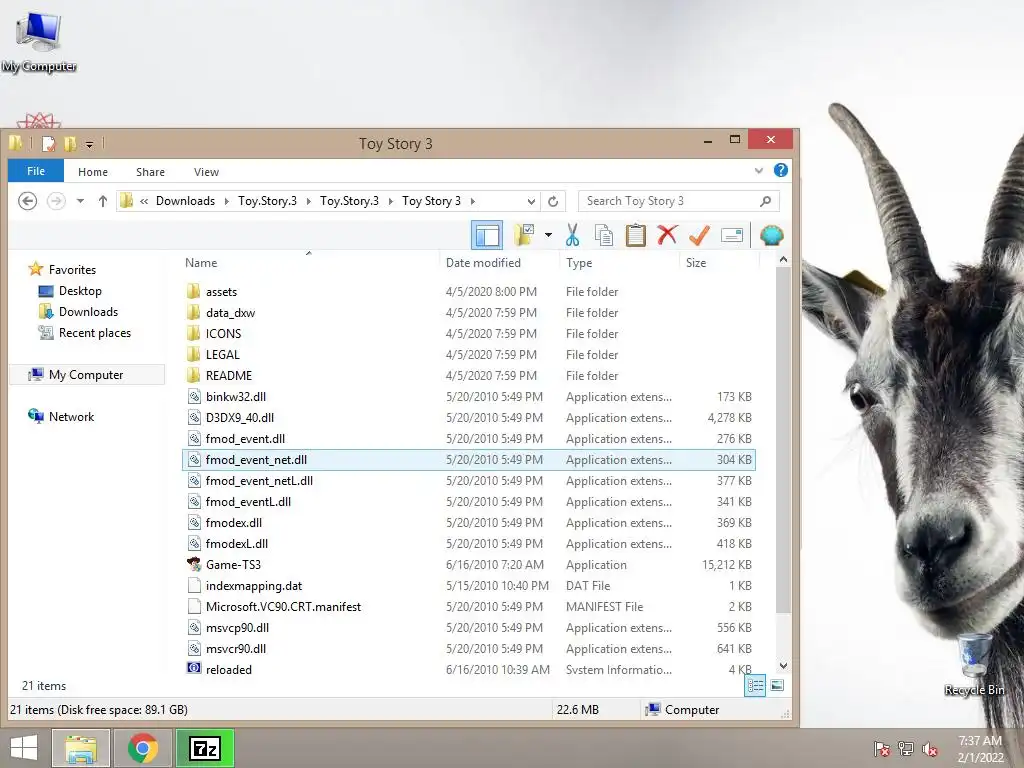Click the muted volume tray icon
The width and height of the screenshot is (1024, 768).
pos(930,749)
